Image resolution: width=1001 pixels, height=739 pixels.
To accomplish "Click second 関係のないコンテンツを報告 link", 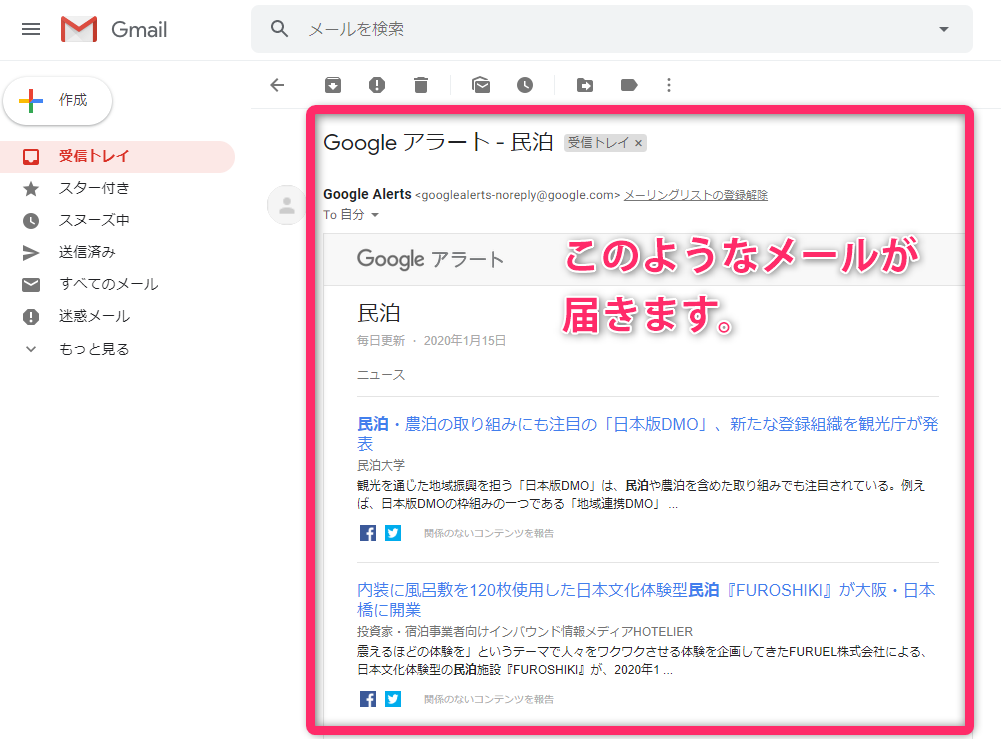I will [488, 699].
